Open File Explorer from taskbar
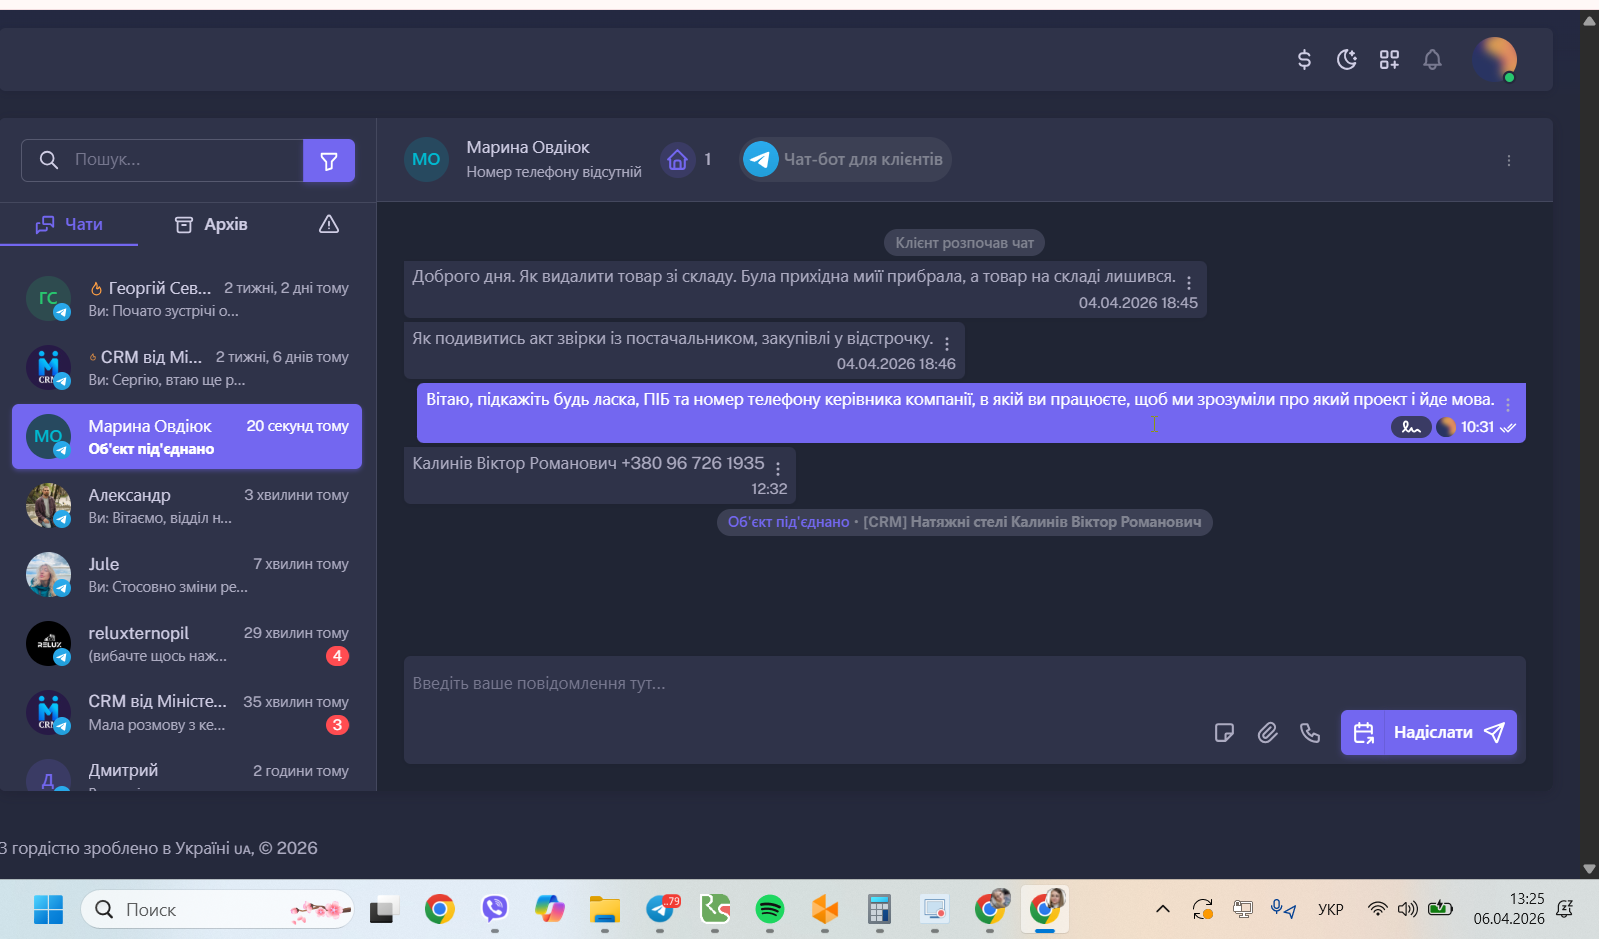 (x=604, y=909)
